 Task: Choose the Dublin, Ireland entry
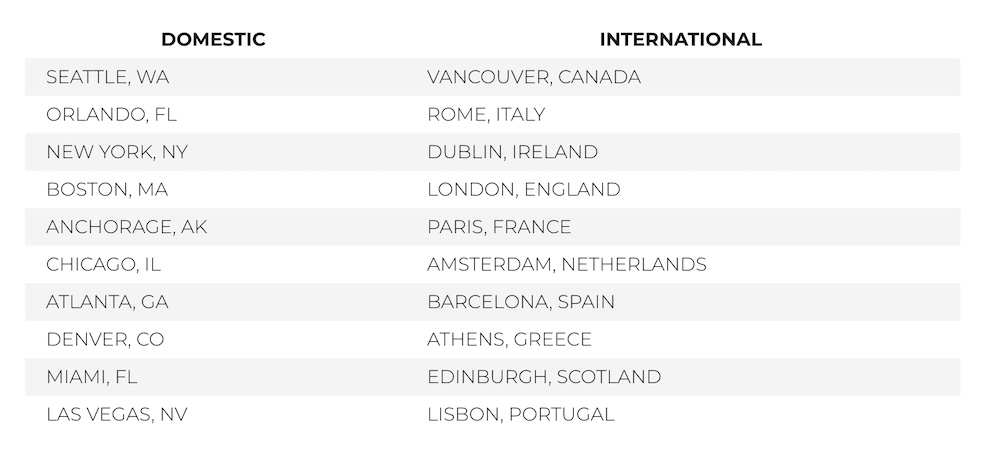(512, 152)
